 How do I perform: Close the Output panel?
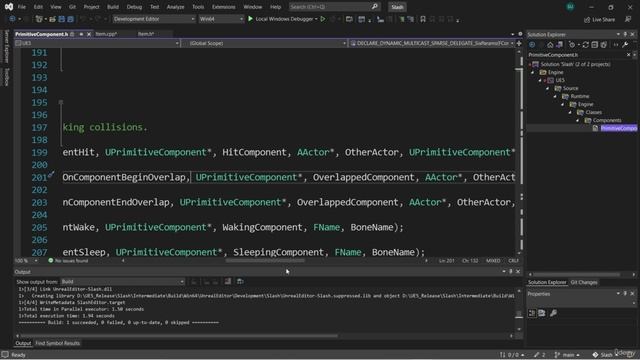point(518,271)
